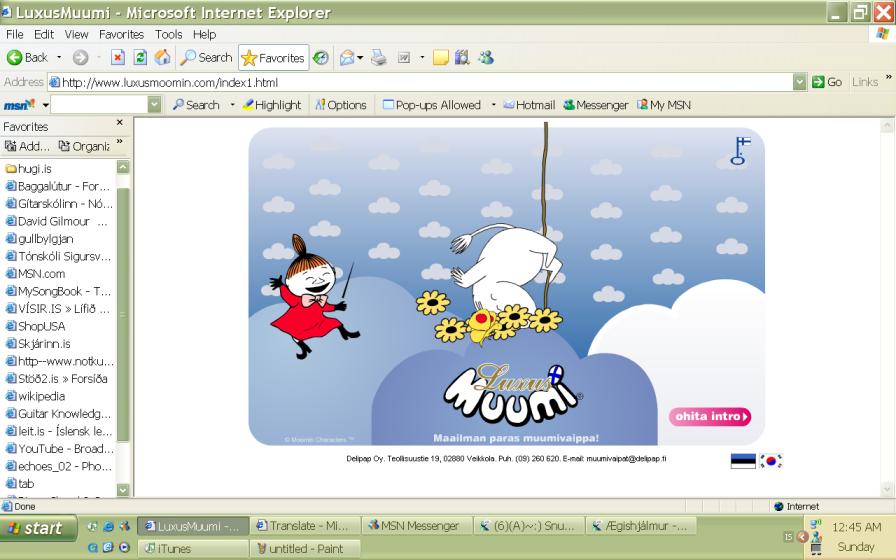Click the Finnish flag key icon
The width and height of the screenshot is (896, 560).
pos(740,151)
